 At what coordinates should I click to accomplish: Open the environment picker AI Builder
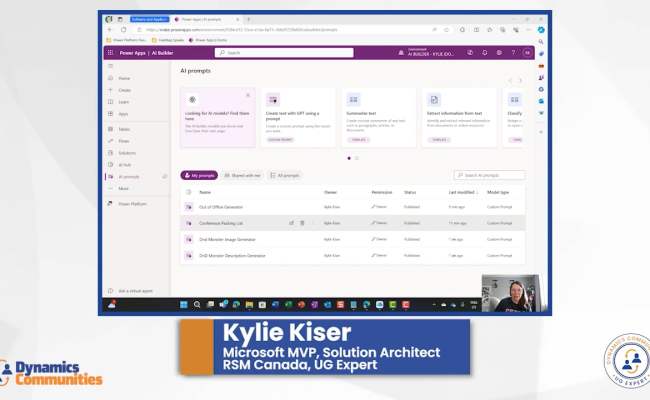pos(426,53)
